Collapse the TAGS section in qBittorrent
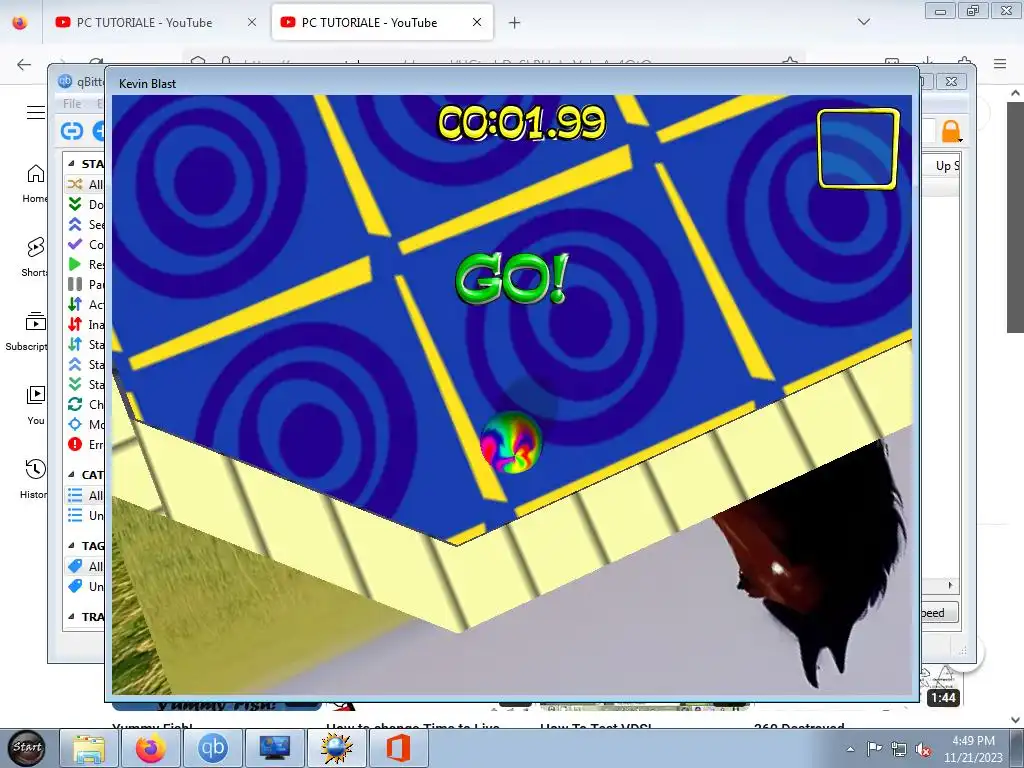 click(71, 545)
